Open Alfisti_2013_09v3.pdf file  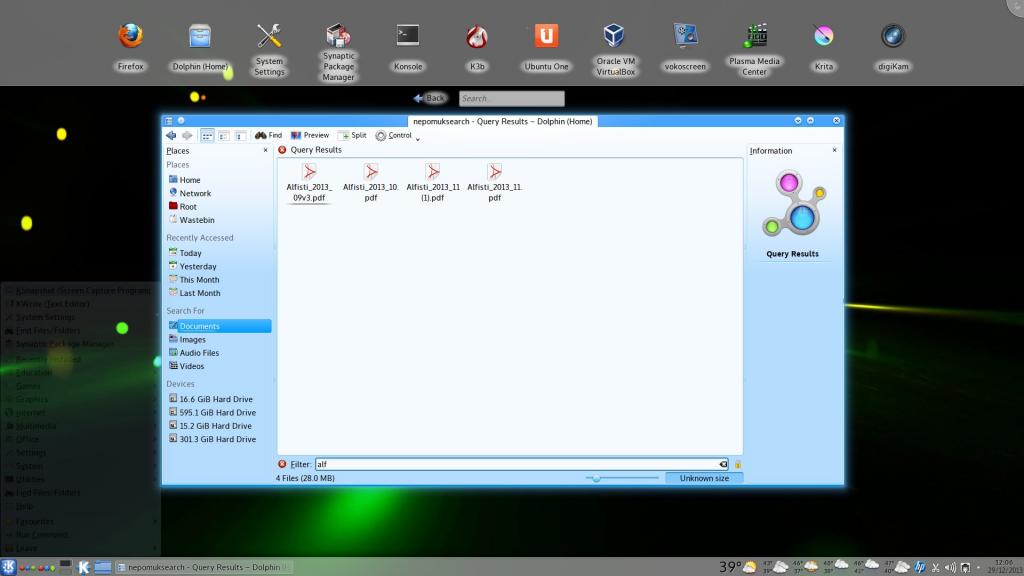(309, 183)
